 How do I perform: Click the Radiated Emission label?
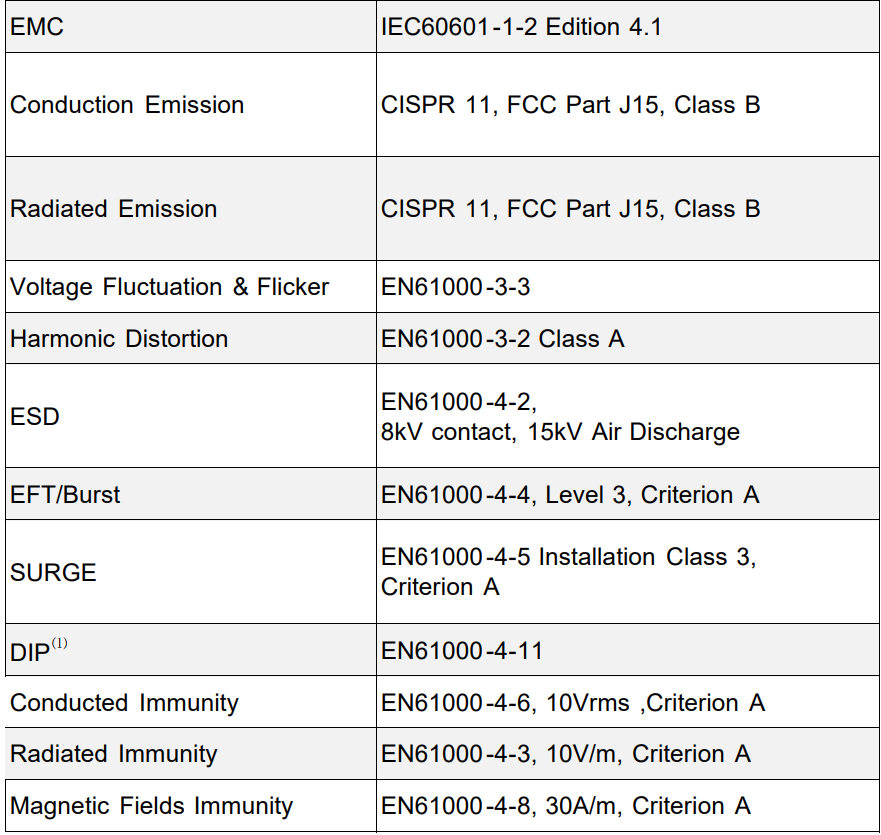[113, 209]
